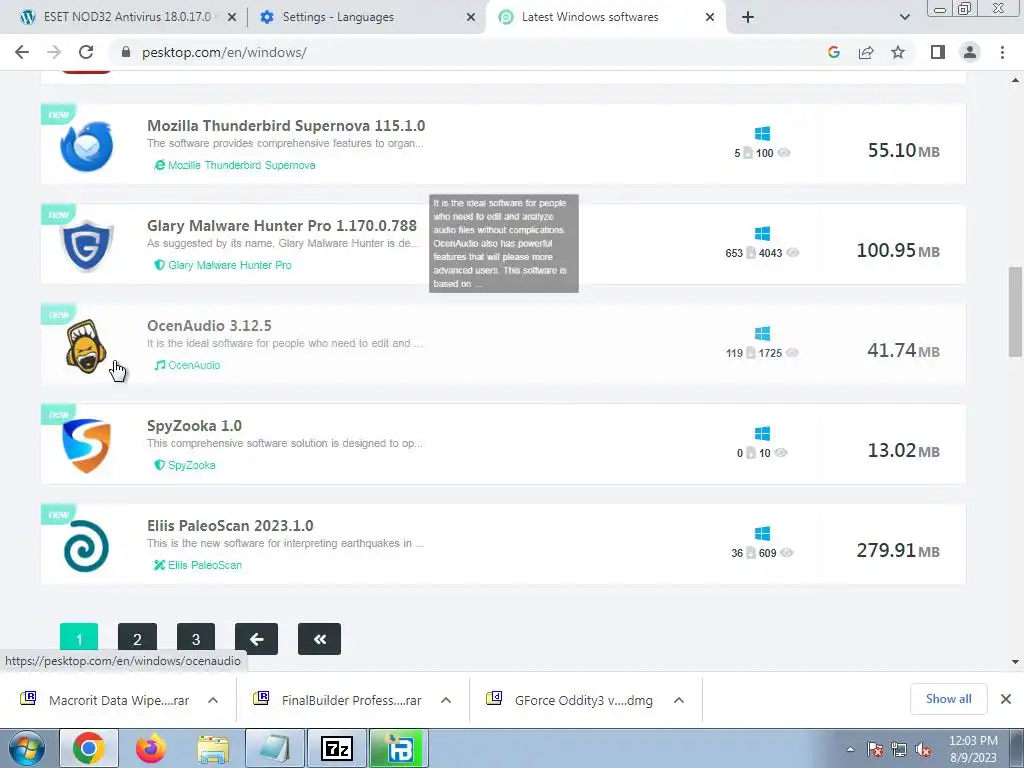Click Glary Malware Hunter Pro category tag

(x=223, y=265)
